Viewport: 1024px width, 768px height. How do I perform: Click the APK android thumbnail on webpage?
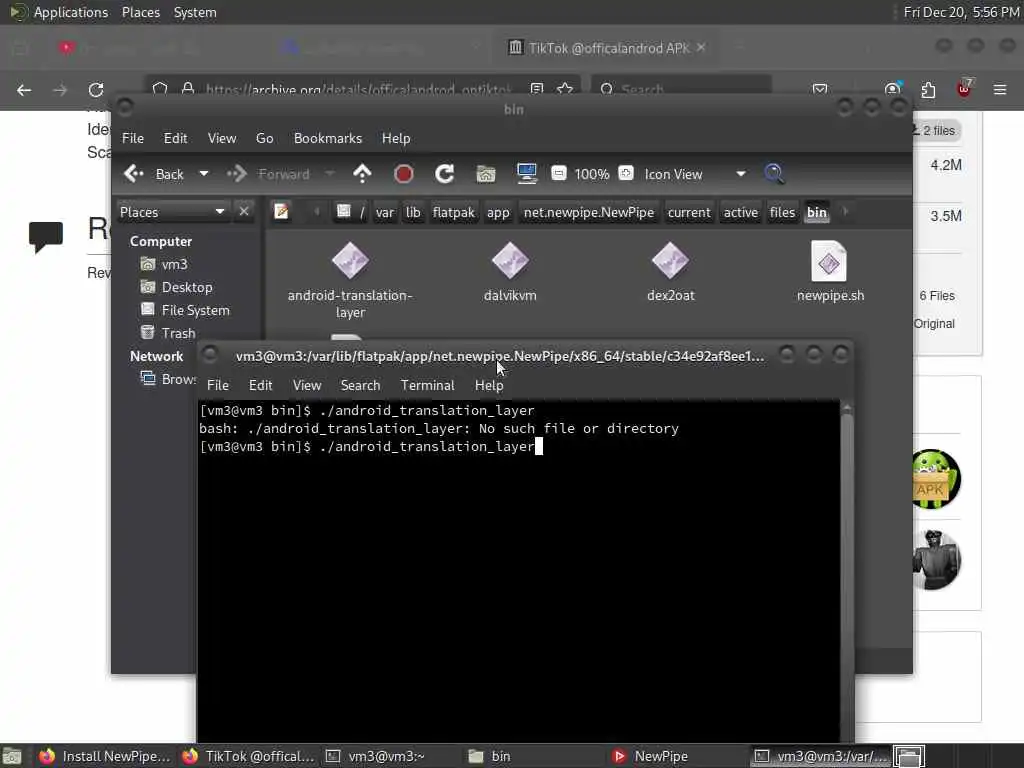935,479
